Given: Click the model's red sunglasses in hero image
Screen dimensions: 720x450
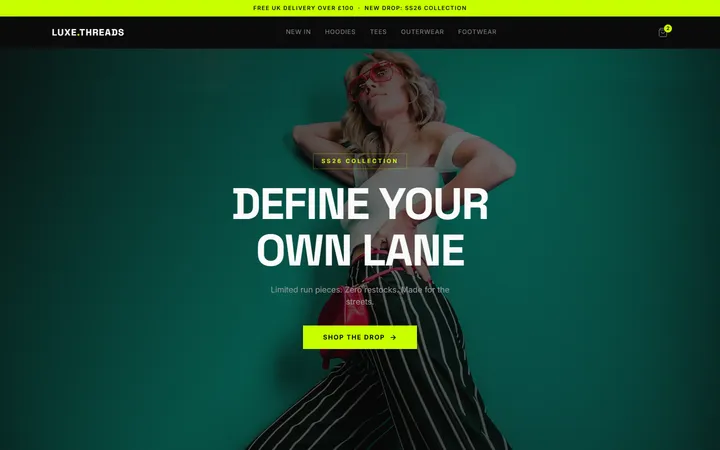Looking at the screenshot, I should click(x=374, y=77).
